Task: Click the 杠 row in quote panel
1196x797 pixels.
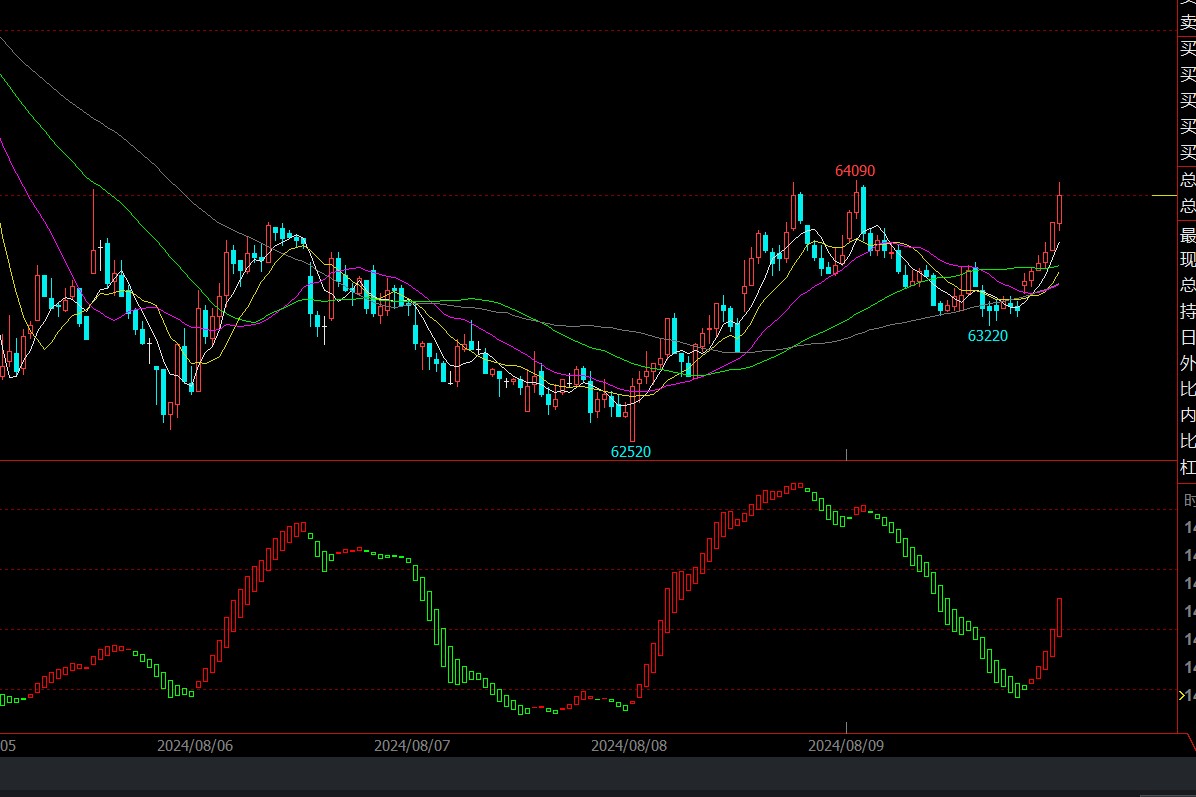Action: [1188, 467]
